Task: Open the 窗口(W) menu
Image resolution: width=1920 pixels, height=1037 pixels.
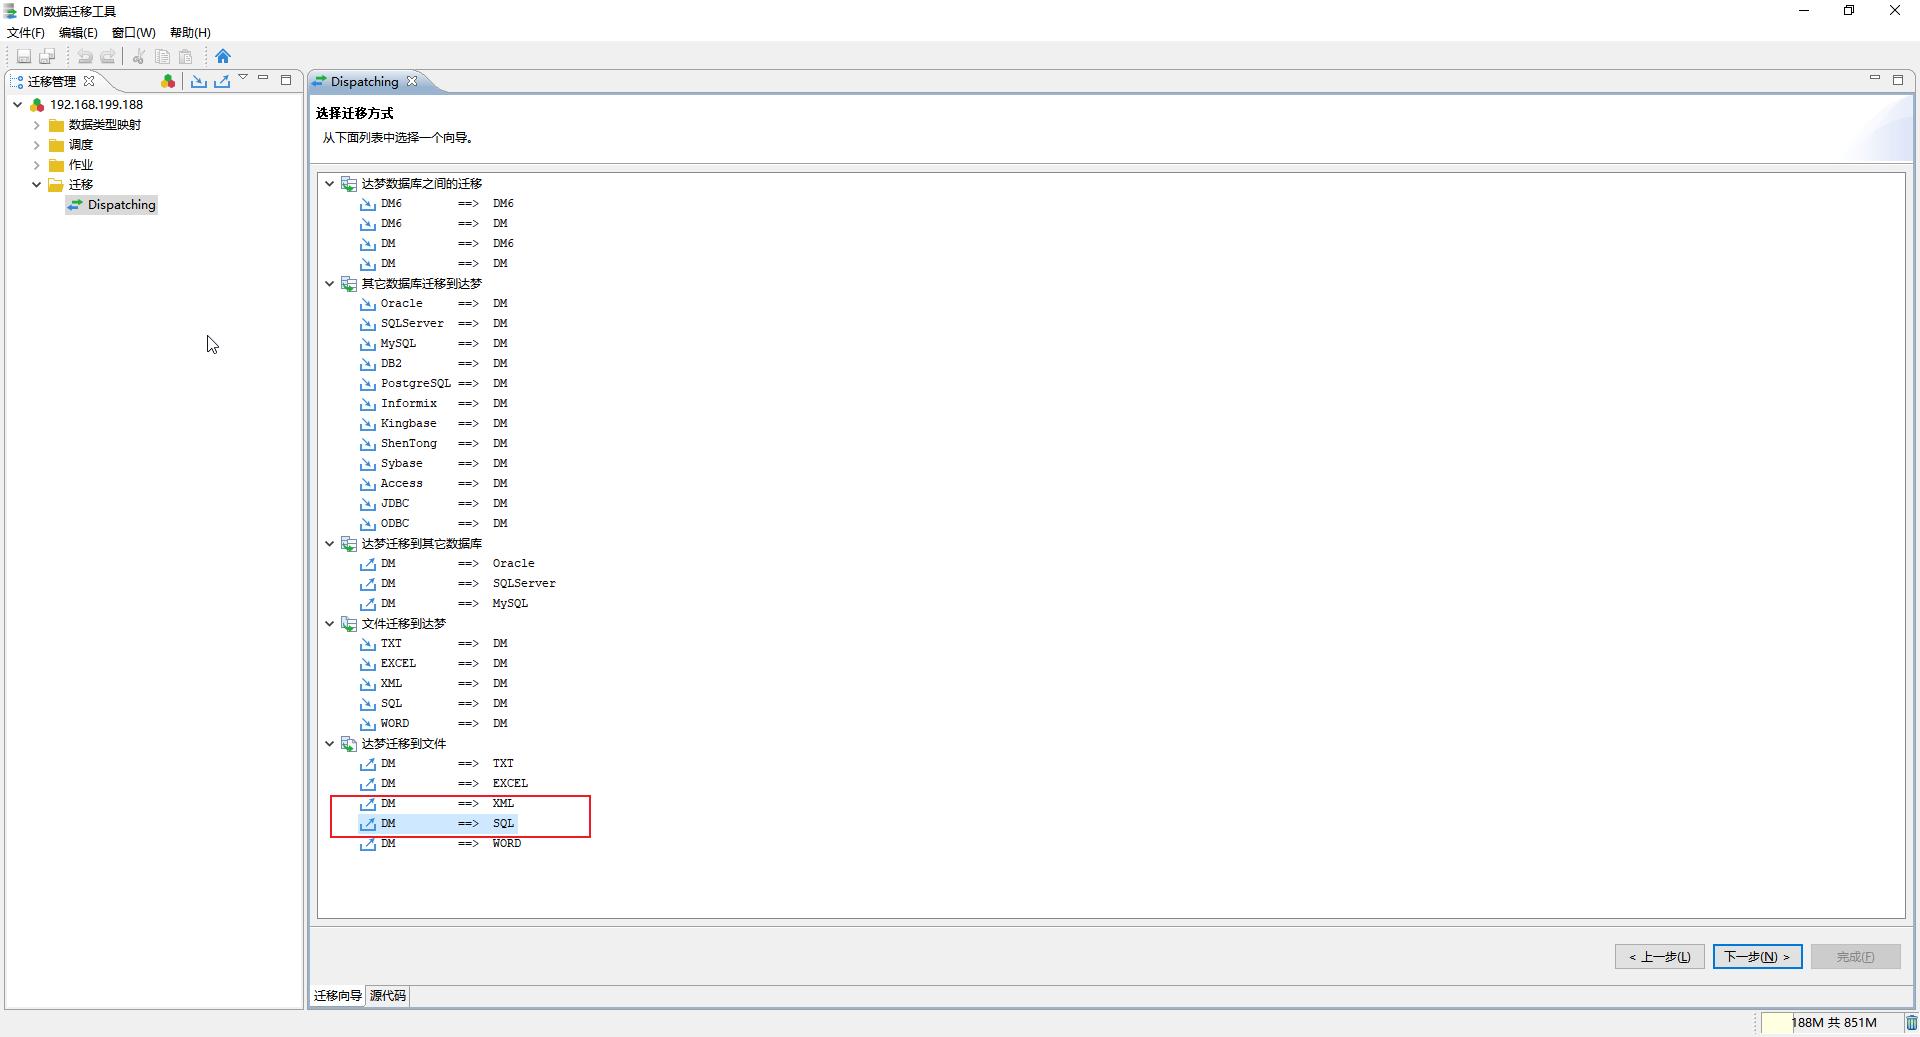Action: point(133,33)
